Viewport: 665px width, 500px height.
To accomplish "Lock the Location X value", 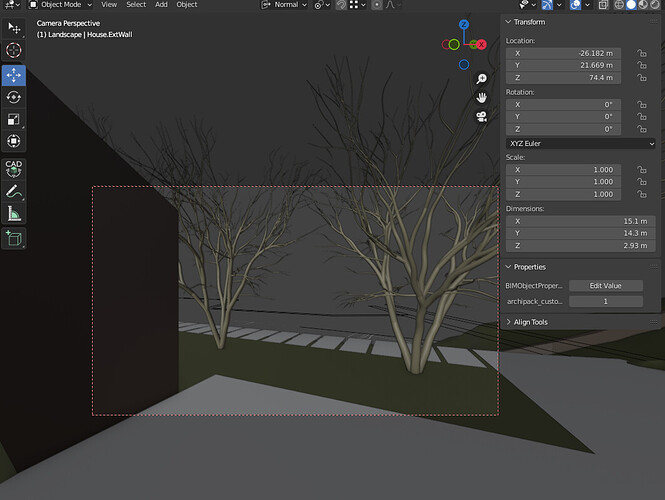I will coord(642,53).
